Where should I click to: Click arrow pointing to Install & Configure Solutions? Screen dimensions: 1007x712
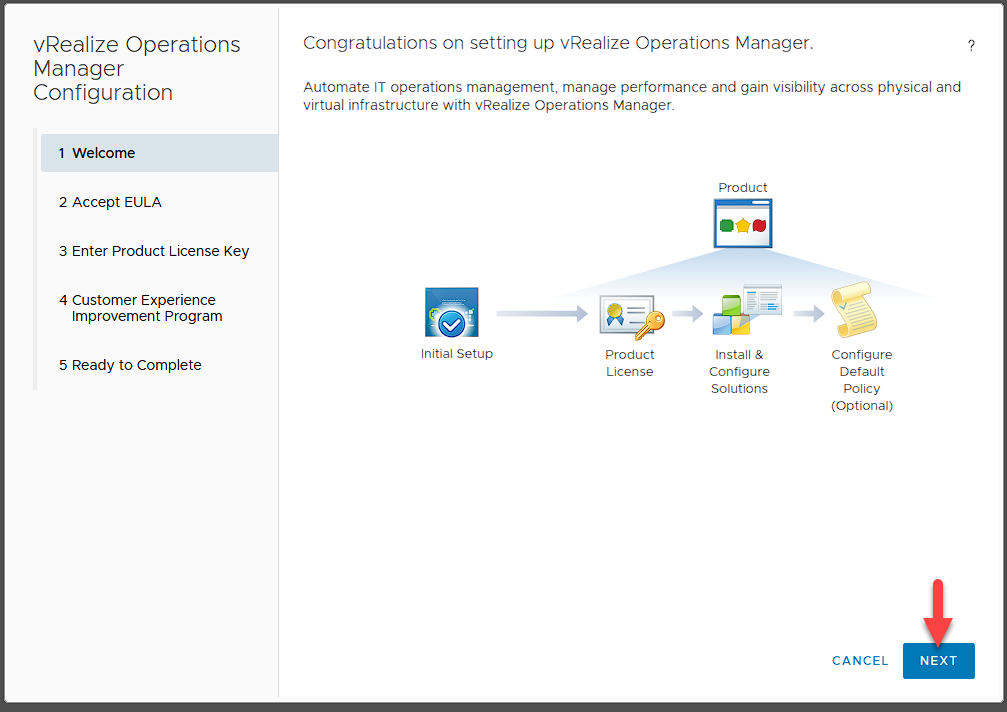coord(687,314)
